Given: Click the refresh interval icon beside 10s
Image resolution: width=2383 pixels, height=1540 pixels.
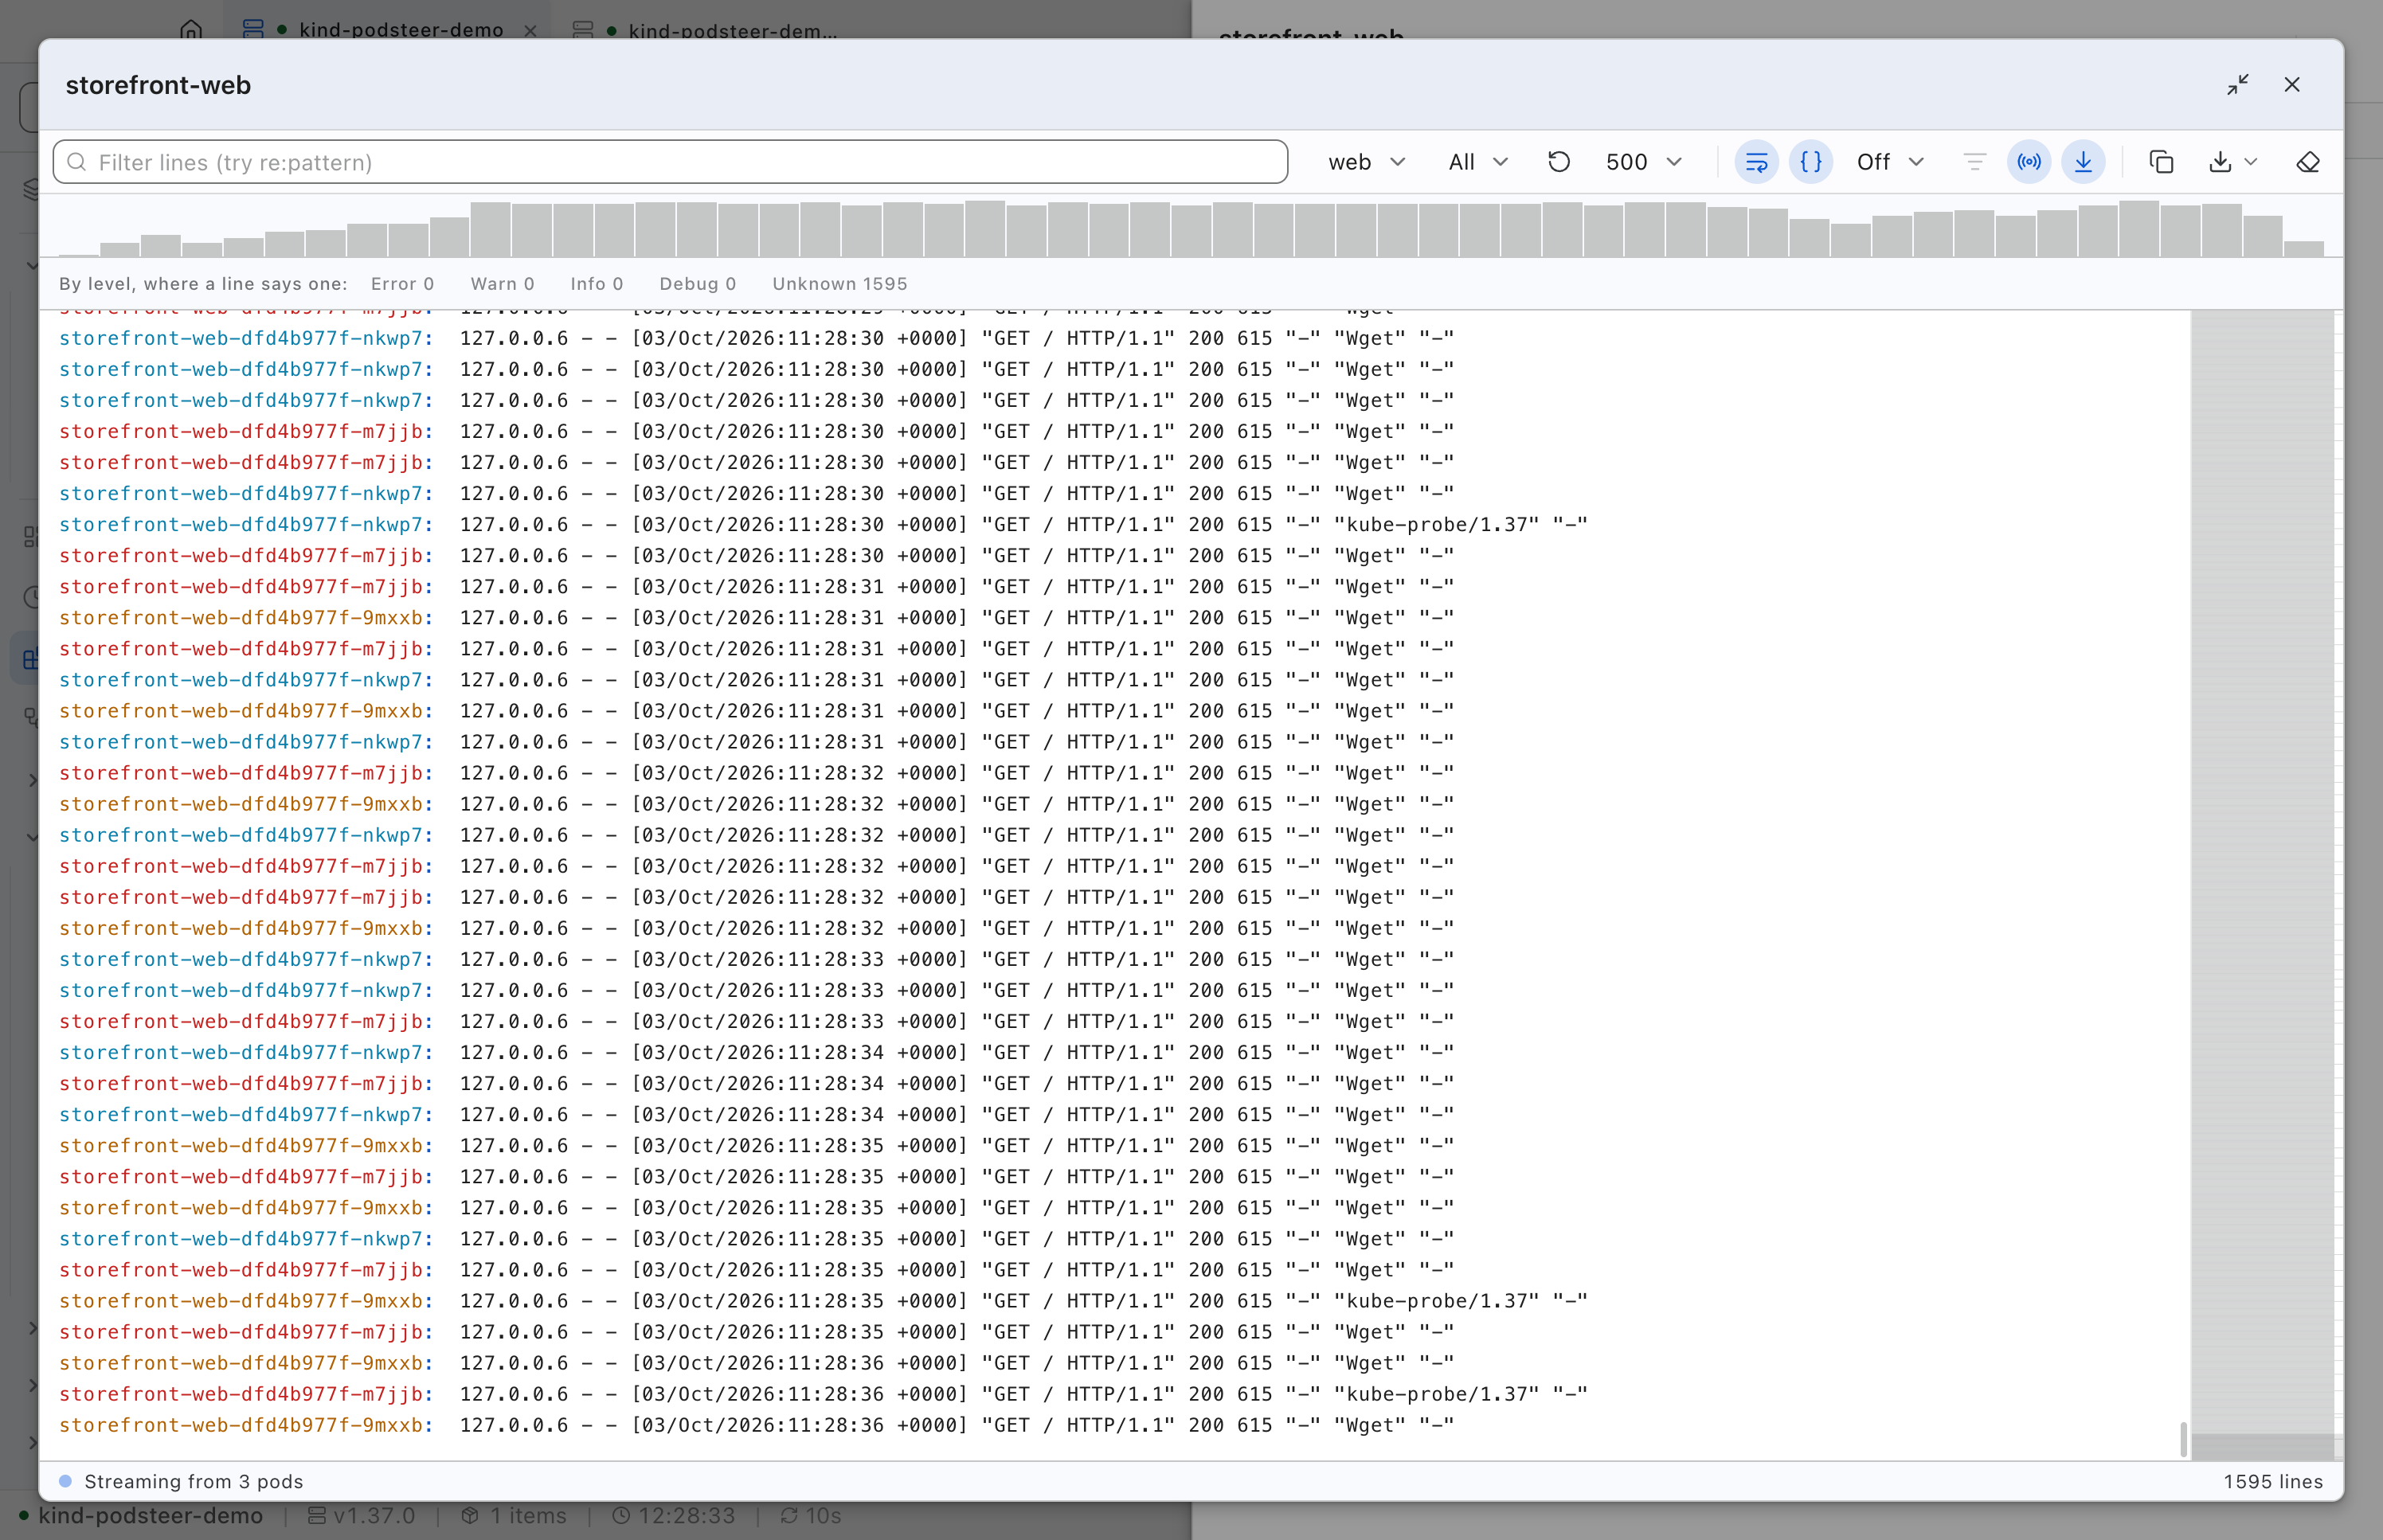Looking at the screenshot, I should (789, 1516).
